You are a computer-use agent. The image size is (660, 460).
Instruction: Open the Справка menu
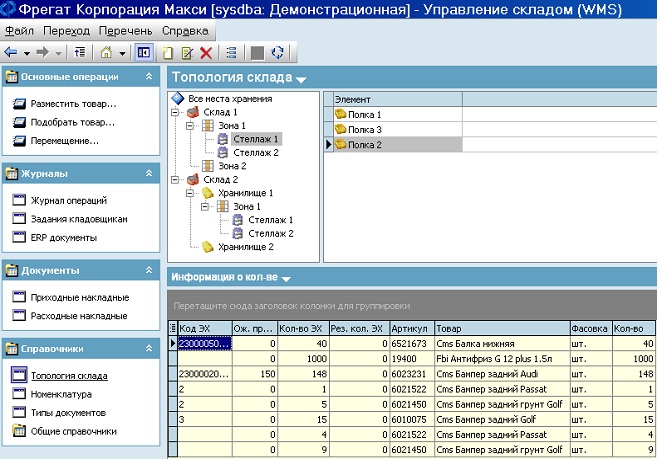click(x=185, y=31)
